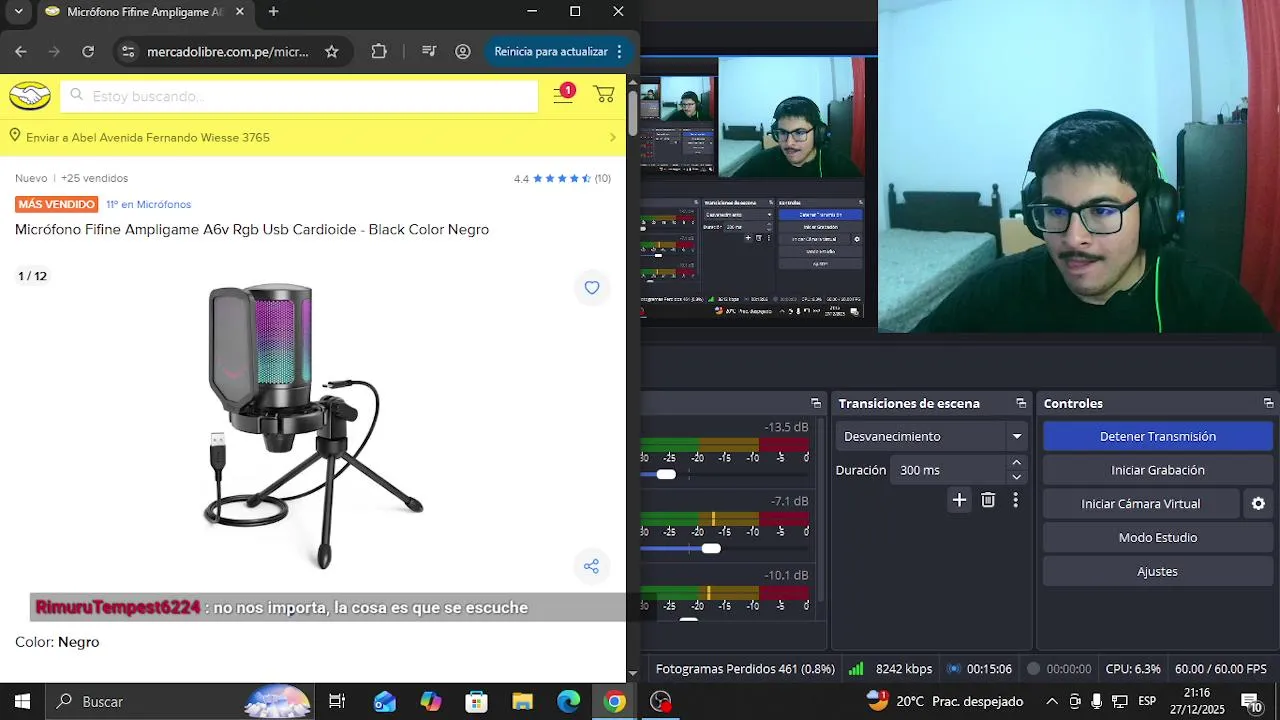Image resolution: width=1280 pixels, height=720 pixels.
Task: Click Detener Transmisión in OBS
Action: pos(1158,436)
